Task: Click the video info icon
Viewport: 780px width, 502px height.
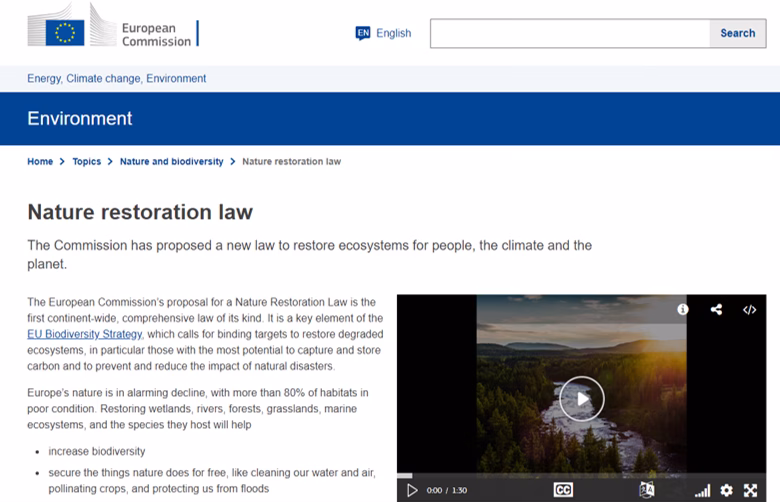Action: (x=683, y=310)
